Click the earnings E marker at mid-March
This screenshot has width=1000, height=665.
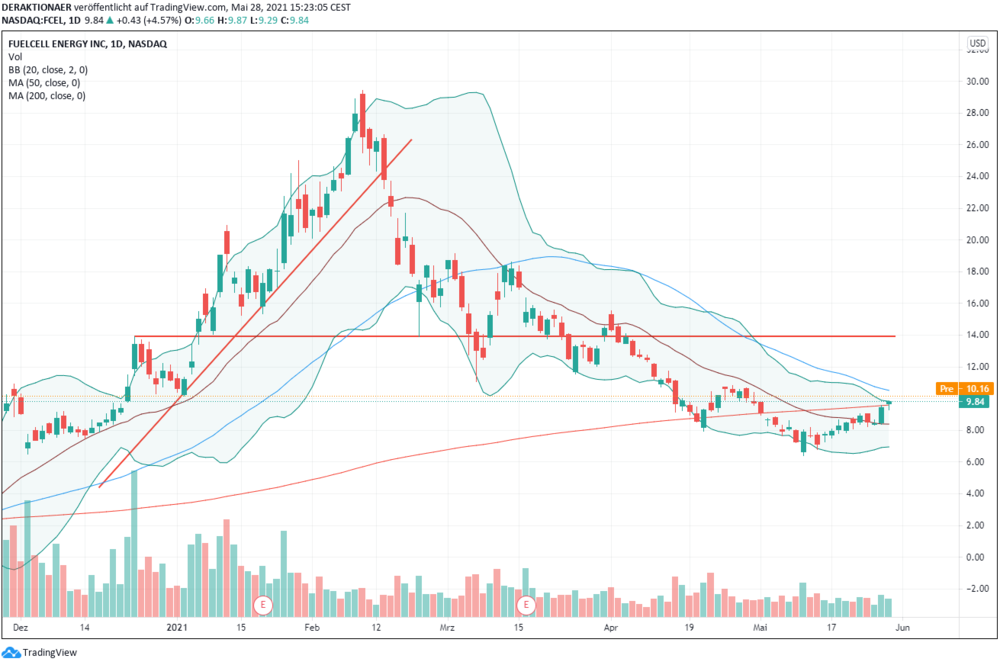tap(526, 604)
